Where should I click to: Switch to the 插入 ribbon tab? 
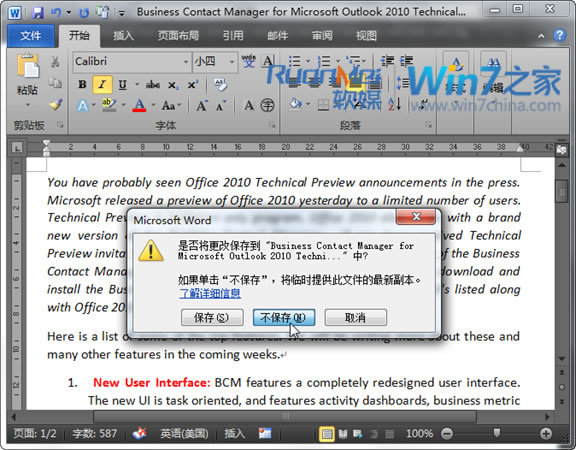(123, 36)
